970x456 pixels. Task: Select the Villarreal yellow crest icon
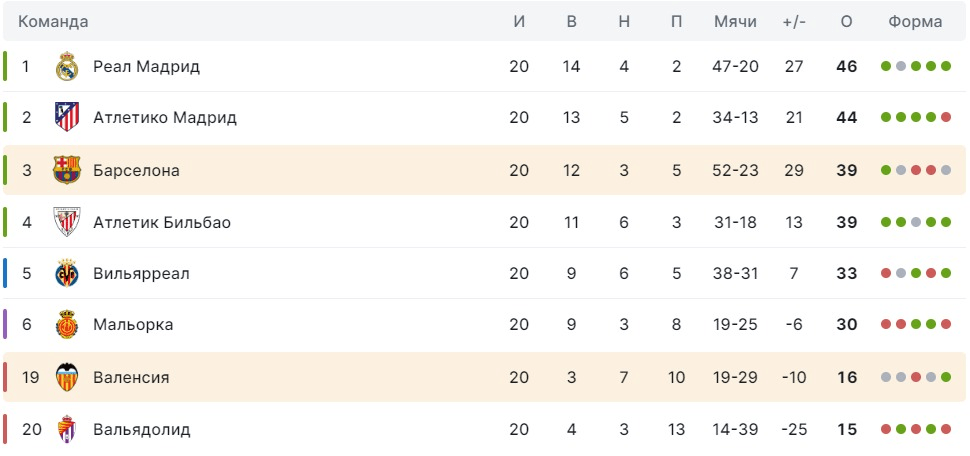(67, 274)
